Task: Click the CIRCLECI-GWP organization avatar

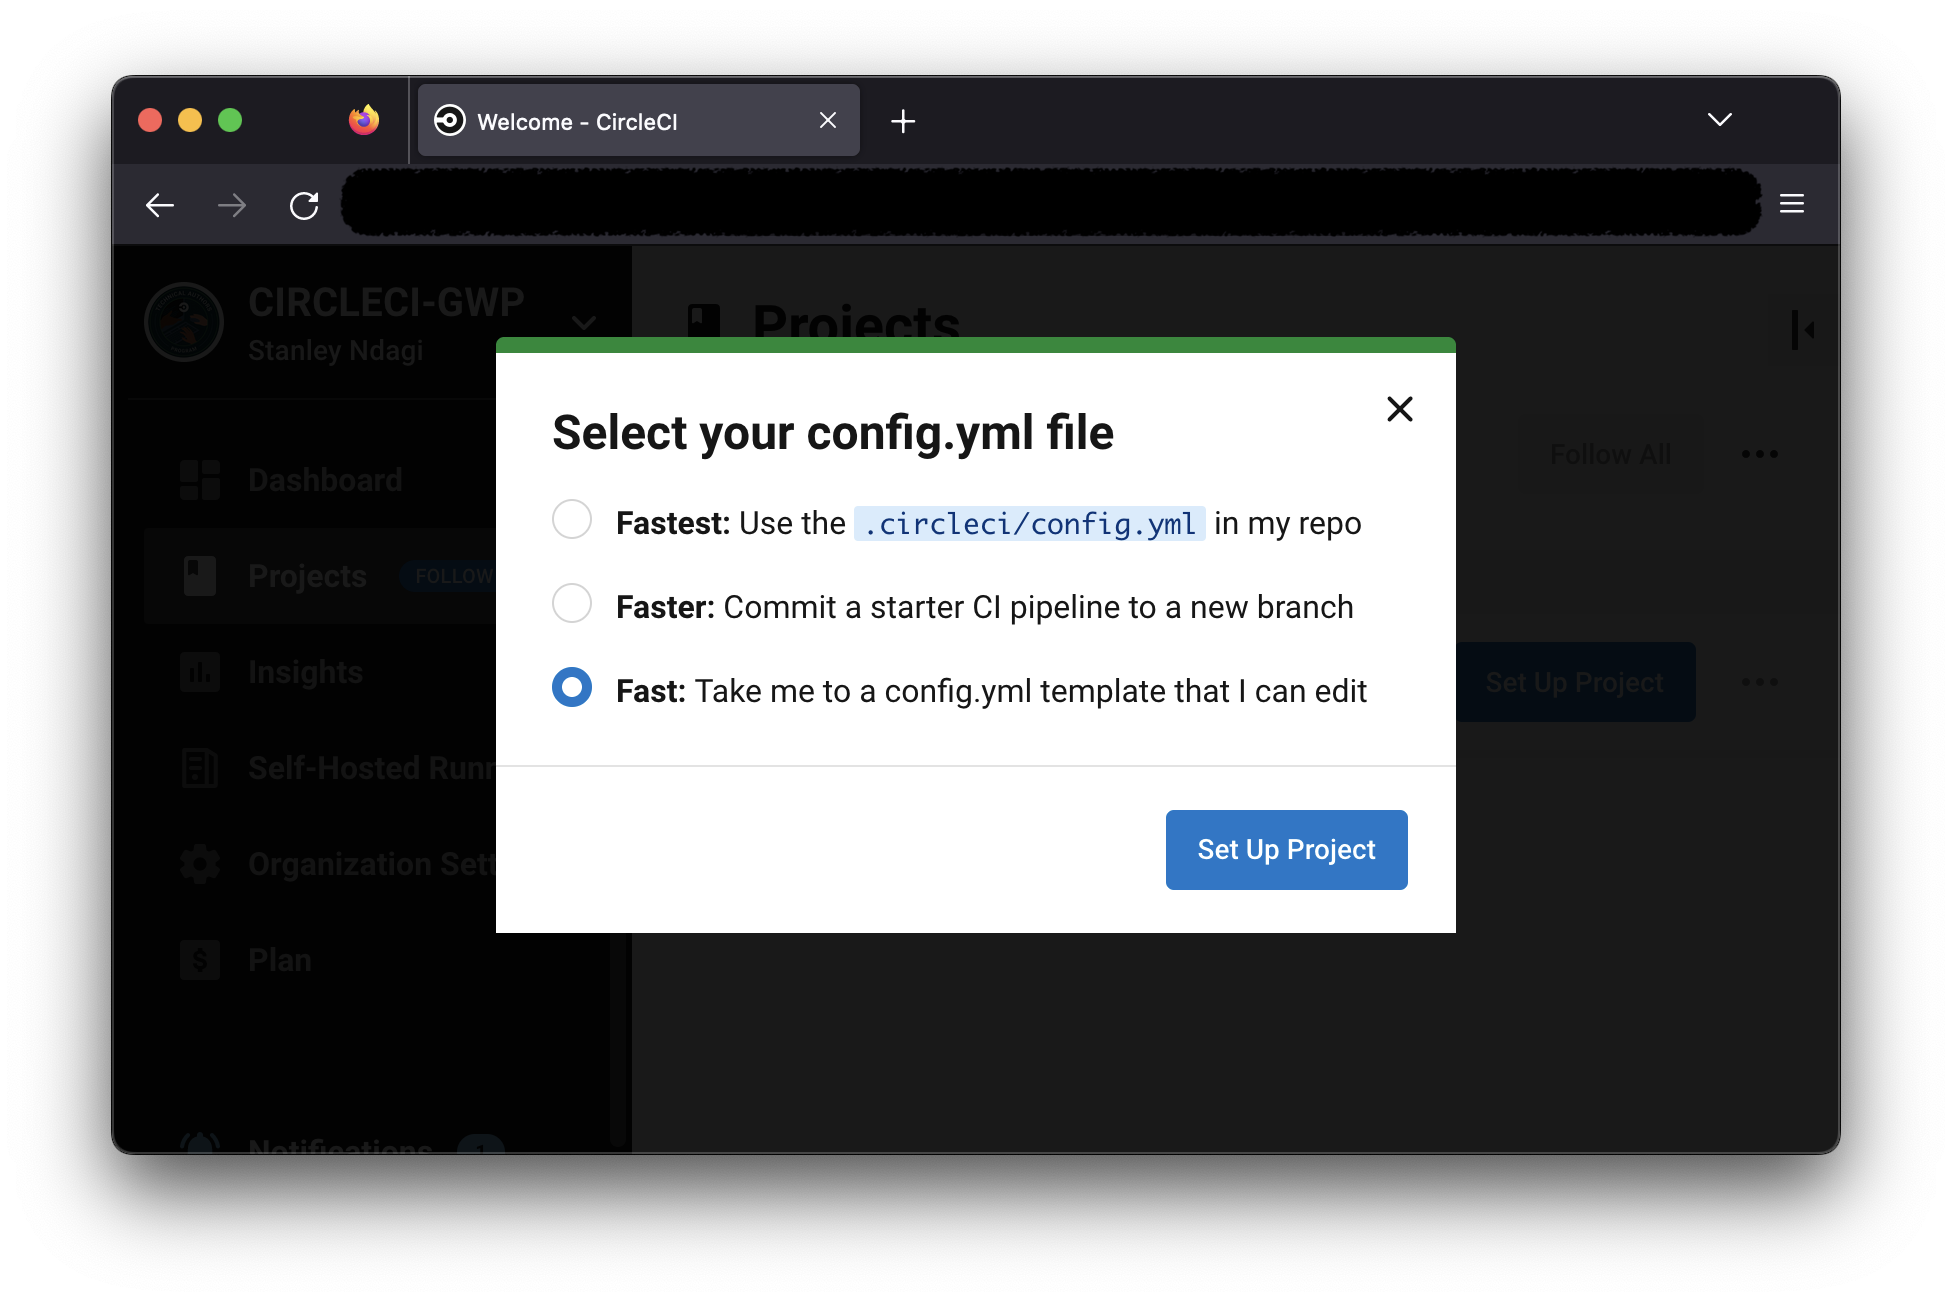Action: pos(184,322)
